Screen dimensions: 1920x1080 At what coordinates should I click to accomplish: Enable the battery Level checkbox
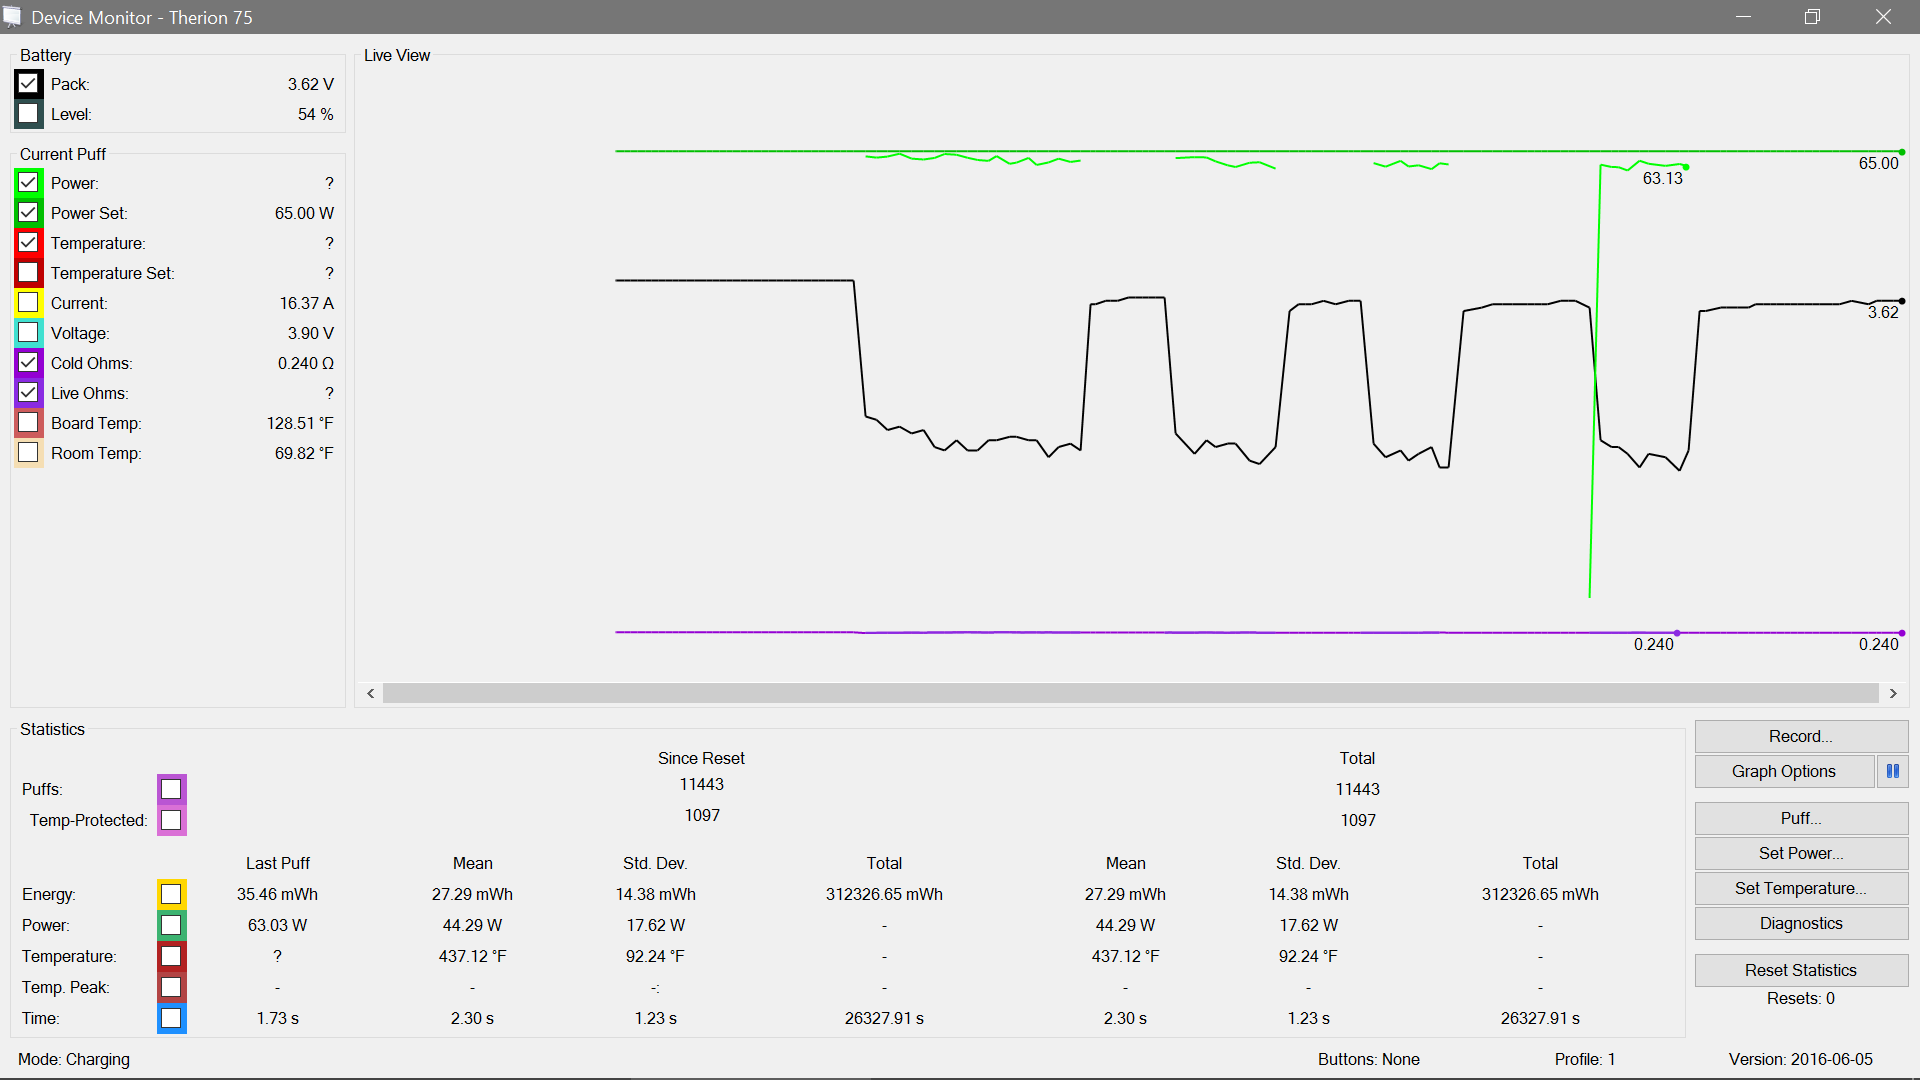[x=28, y=114]
